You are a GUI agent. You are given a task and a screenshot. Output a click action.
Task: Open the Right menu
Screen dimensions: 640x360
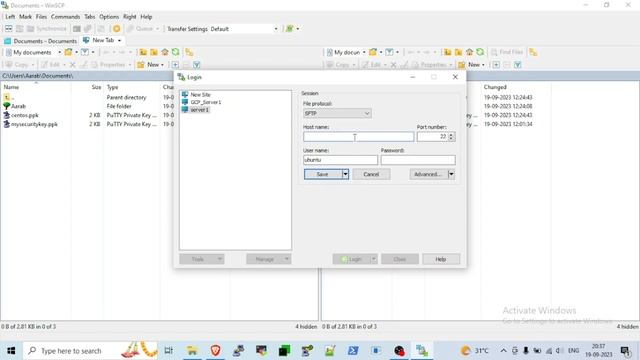point(130,17)
